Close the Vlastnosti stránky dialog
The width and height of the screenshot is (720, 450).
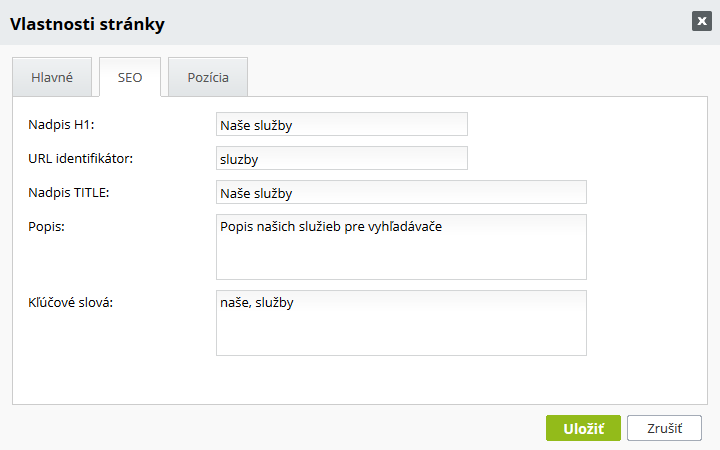[701, 21]
